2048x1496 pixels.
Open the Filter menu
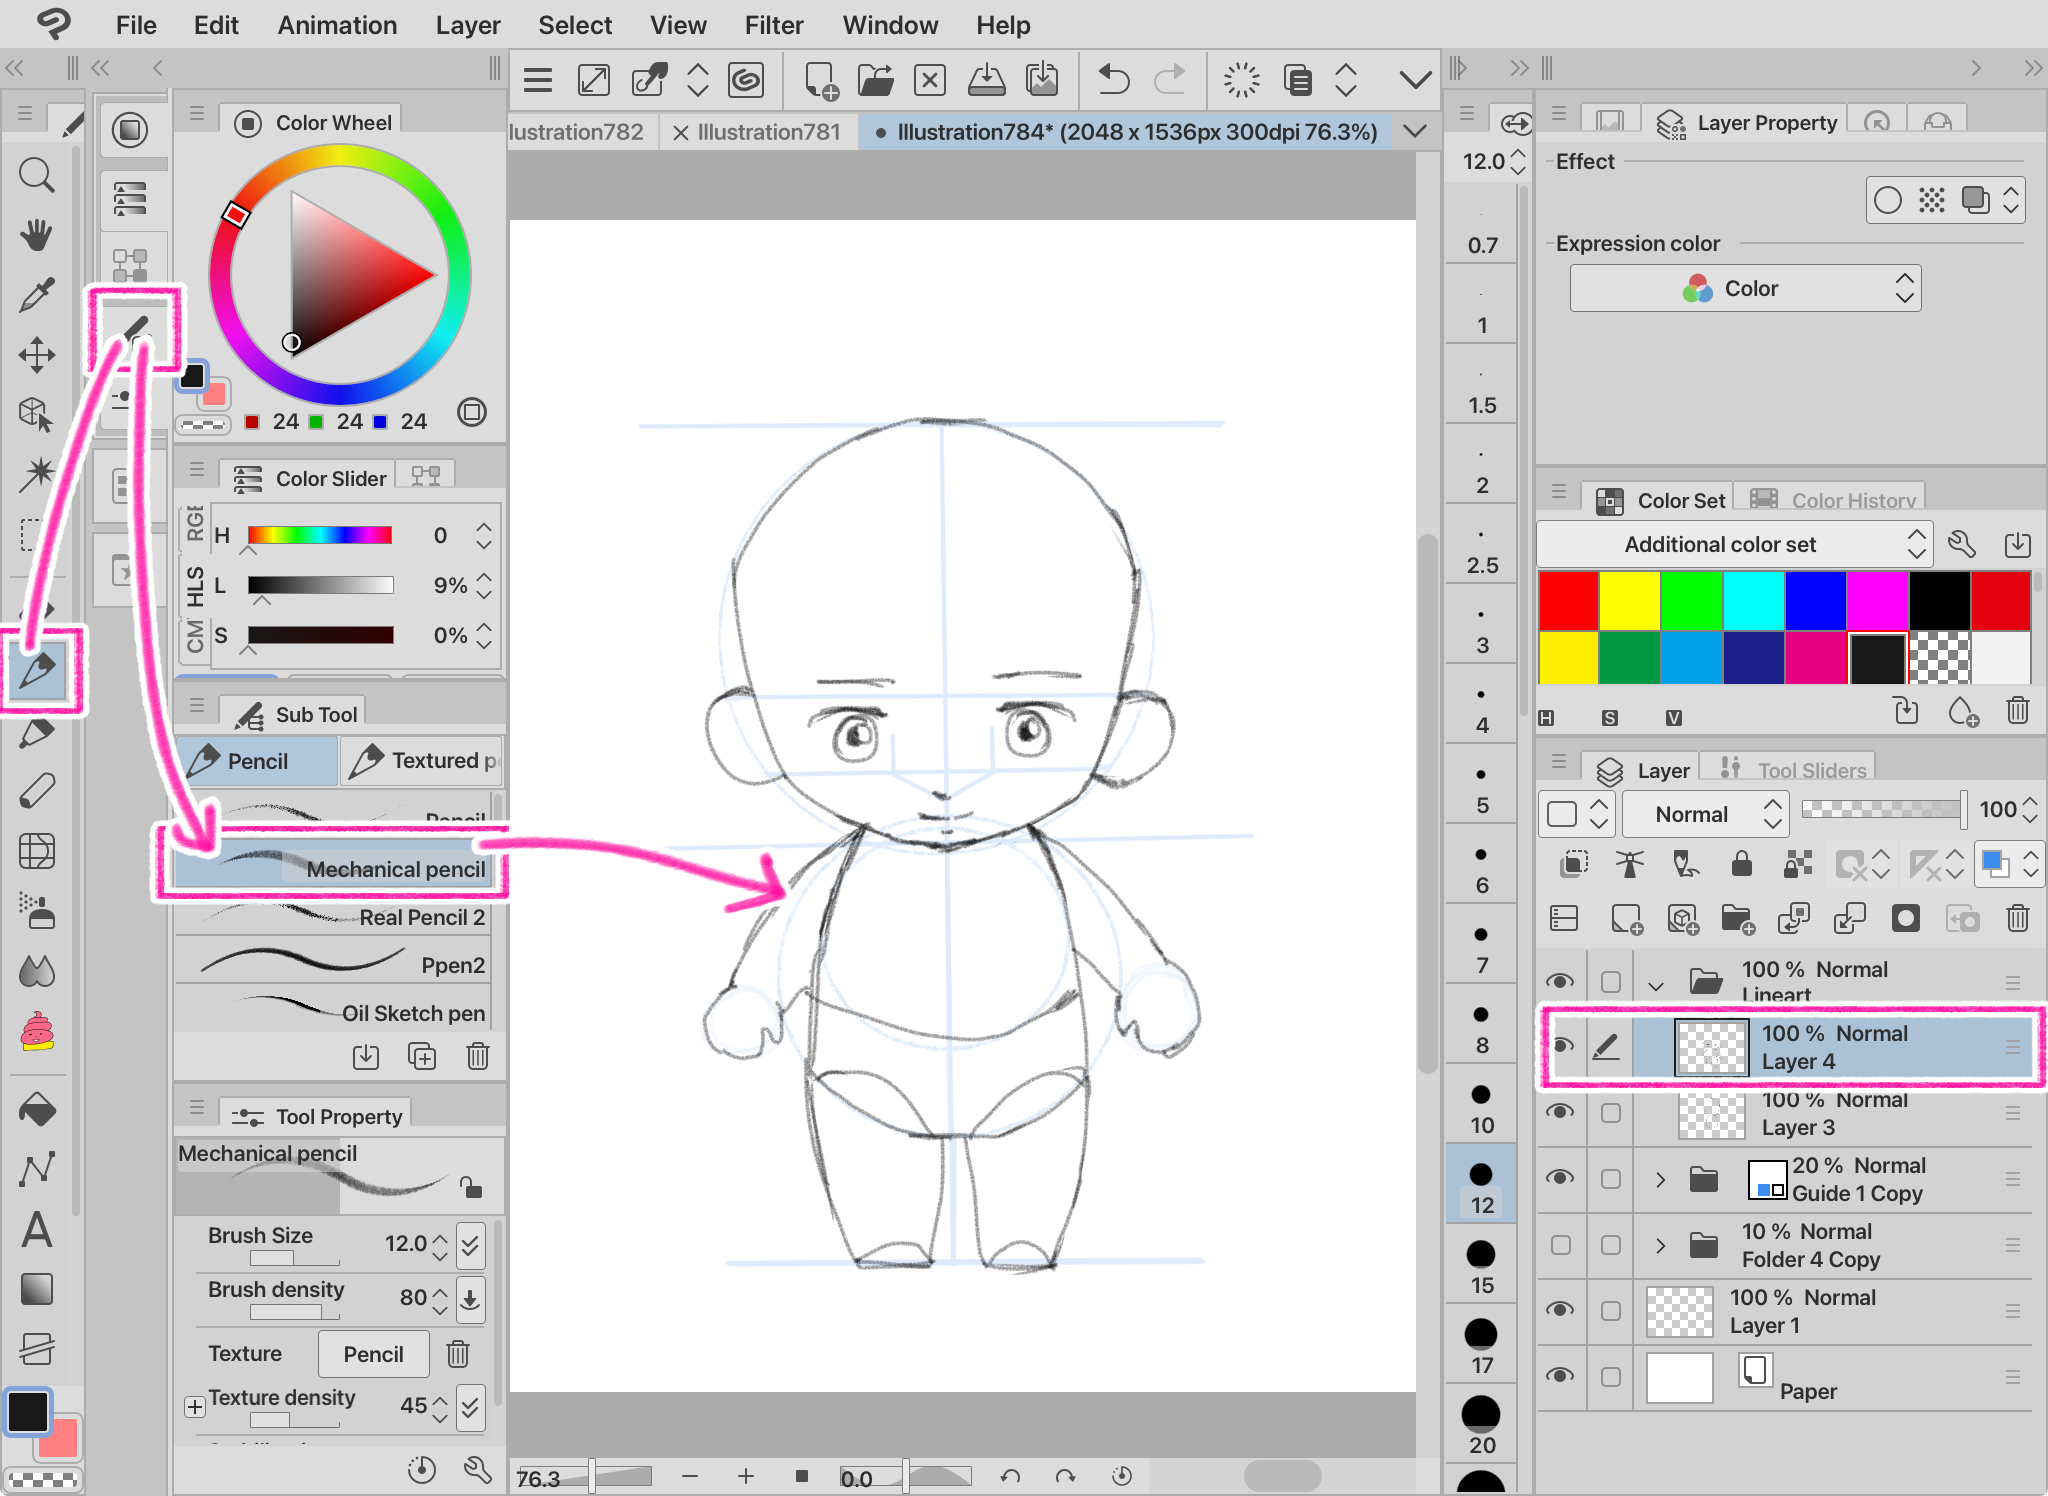point(773,25)
